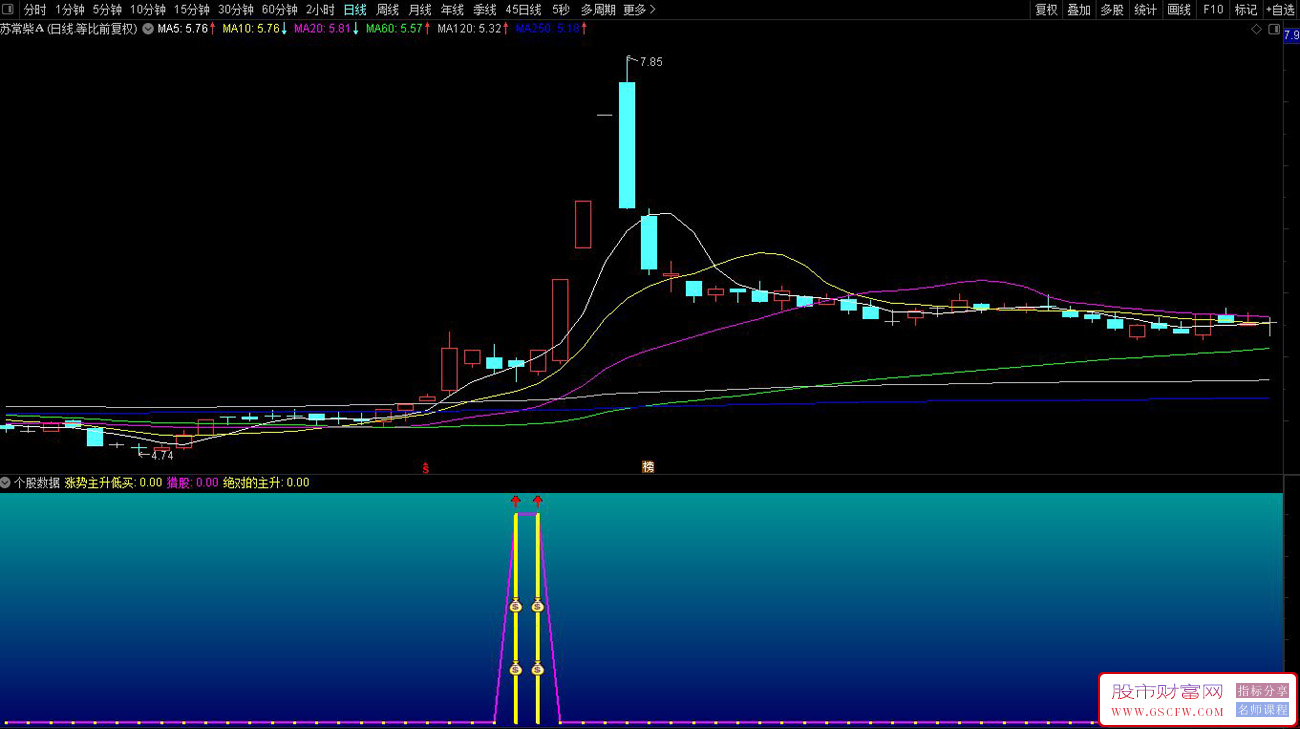The height and width of the screenshot is (729, 1300).
Task: Click the 猎股: 0.00 label
Action: 192,482
